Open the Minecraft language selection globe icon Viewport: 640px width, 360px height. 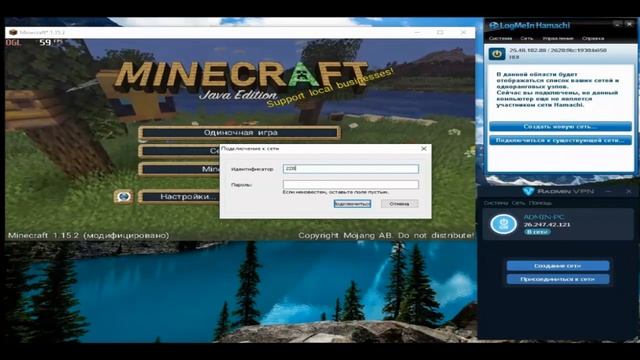(124, 197)
